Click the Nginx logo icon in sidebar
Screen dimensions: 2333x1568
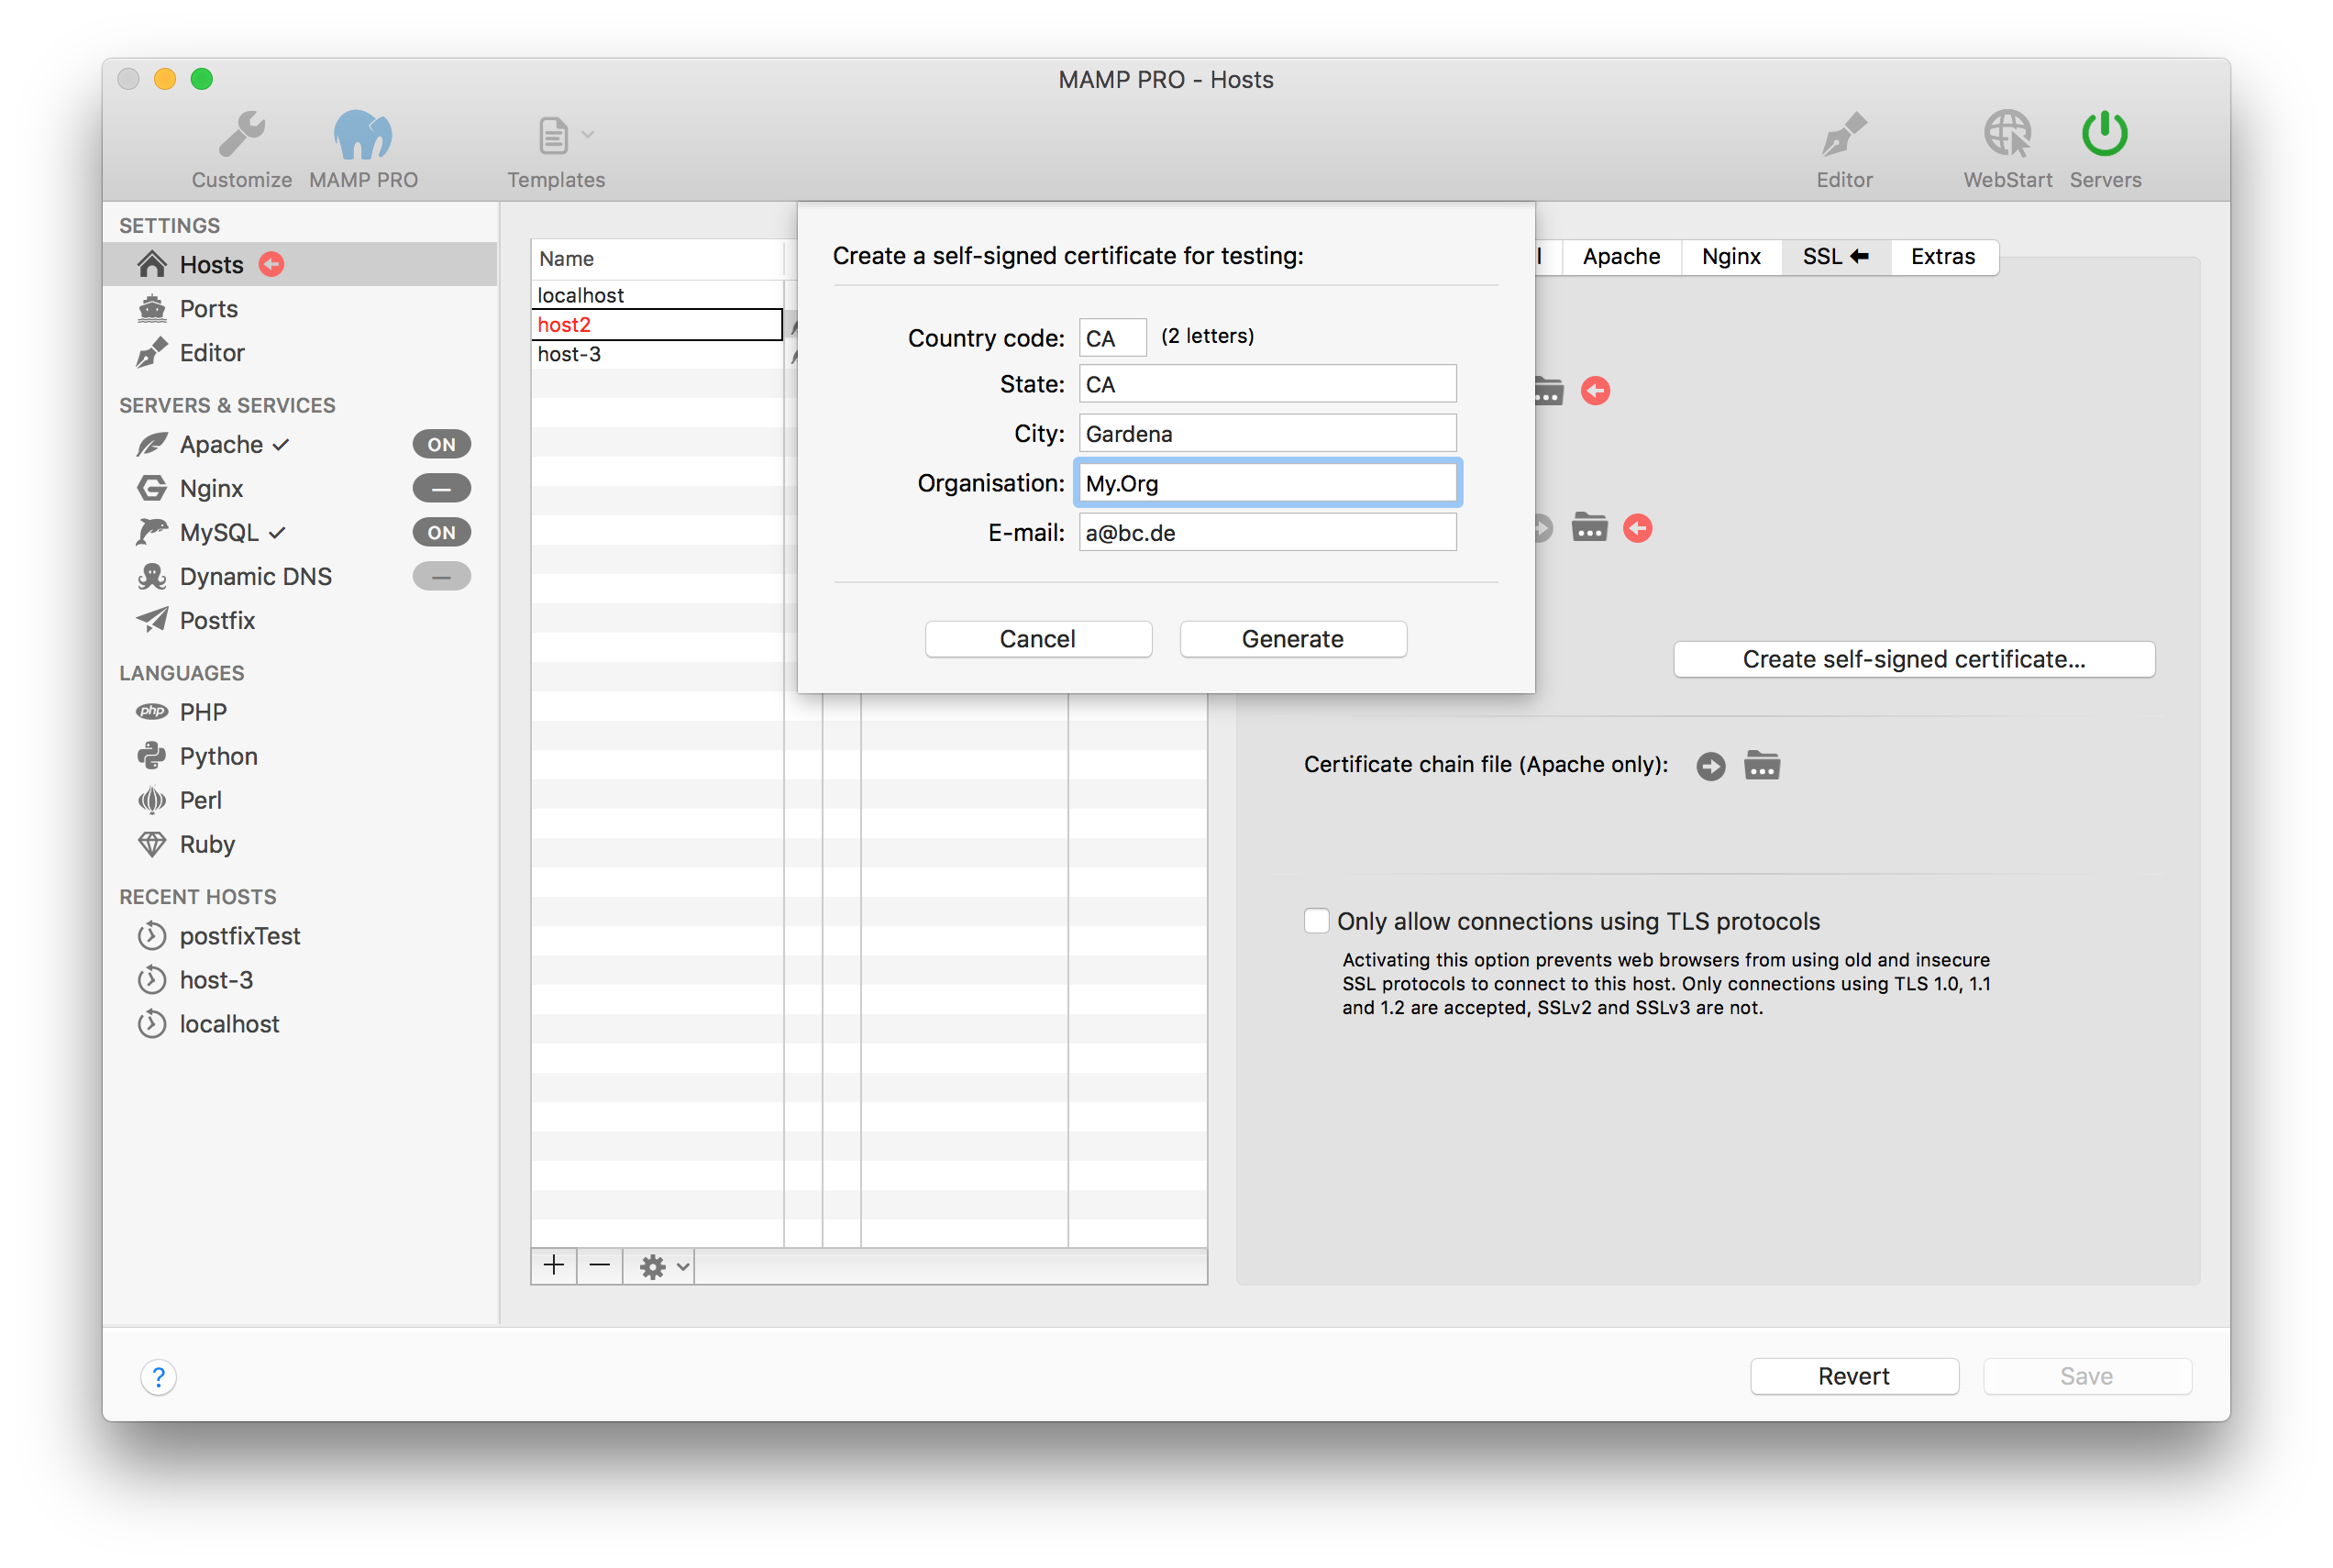152,488
